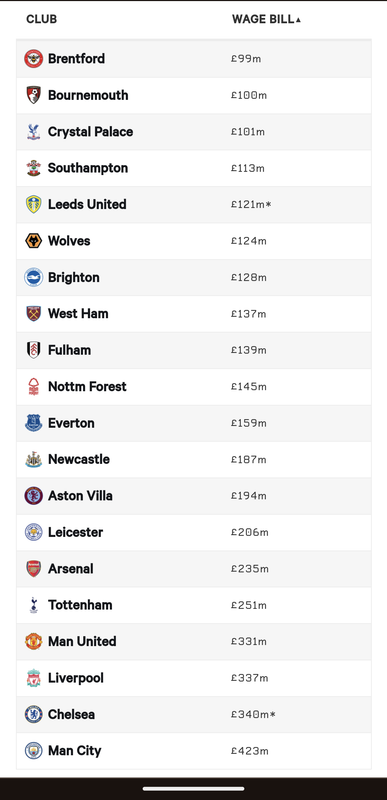Sort table by Club column header
Screen dimensions: 387x800
(x=42, y=19)
